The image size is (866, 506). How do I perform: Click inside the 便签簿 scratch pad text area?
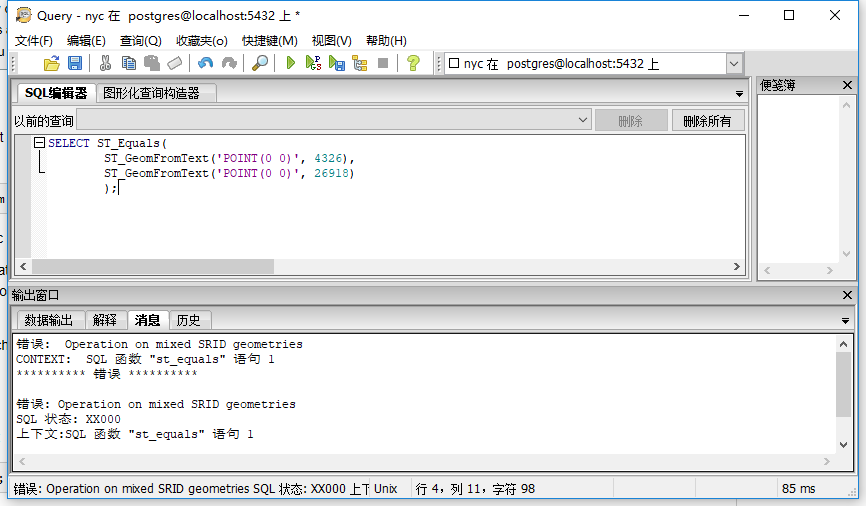point(798,180)
